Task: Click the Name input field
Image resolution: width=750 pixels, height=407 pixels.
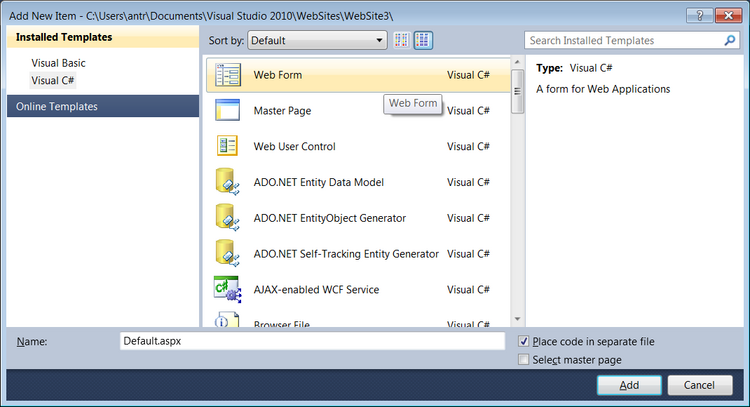Action: (x=312, y=341)
